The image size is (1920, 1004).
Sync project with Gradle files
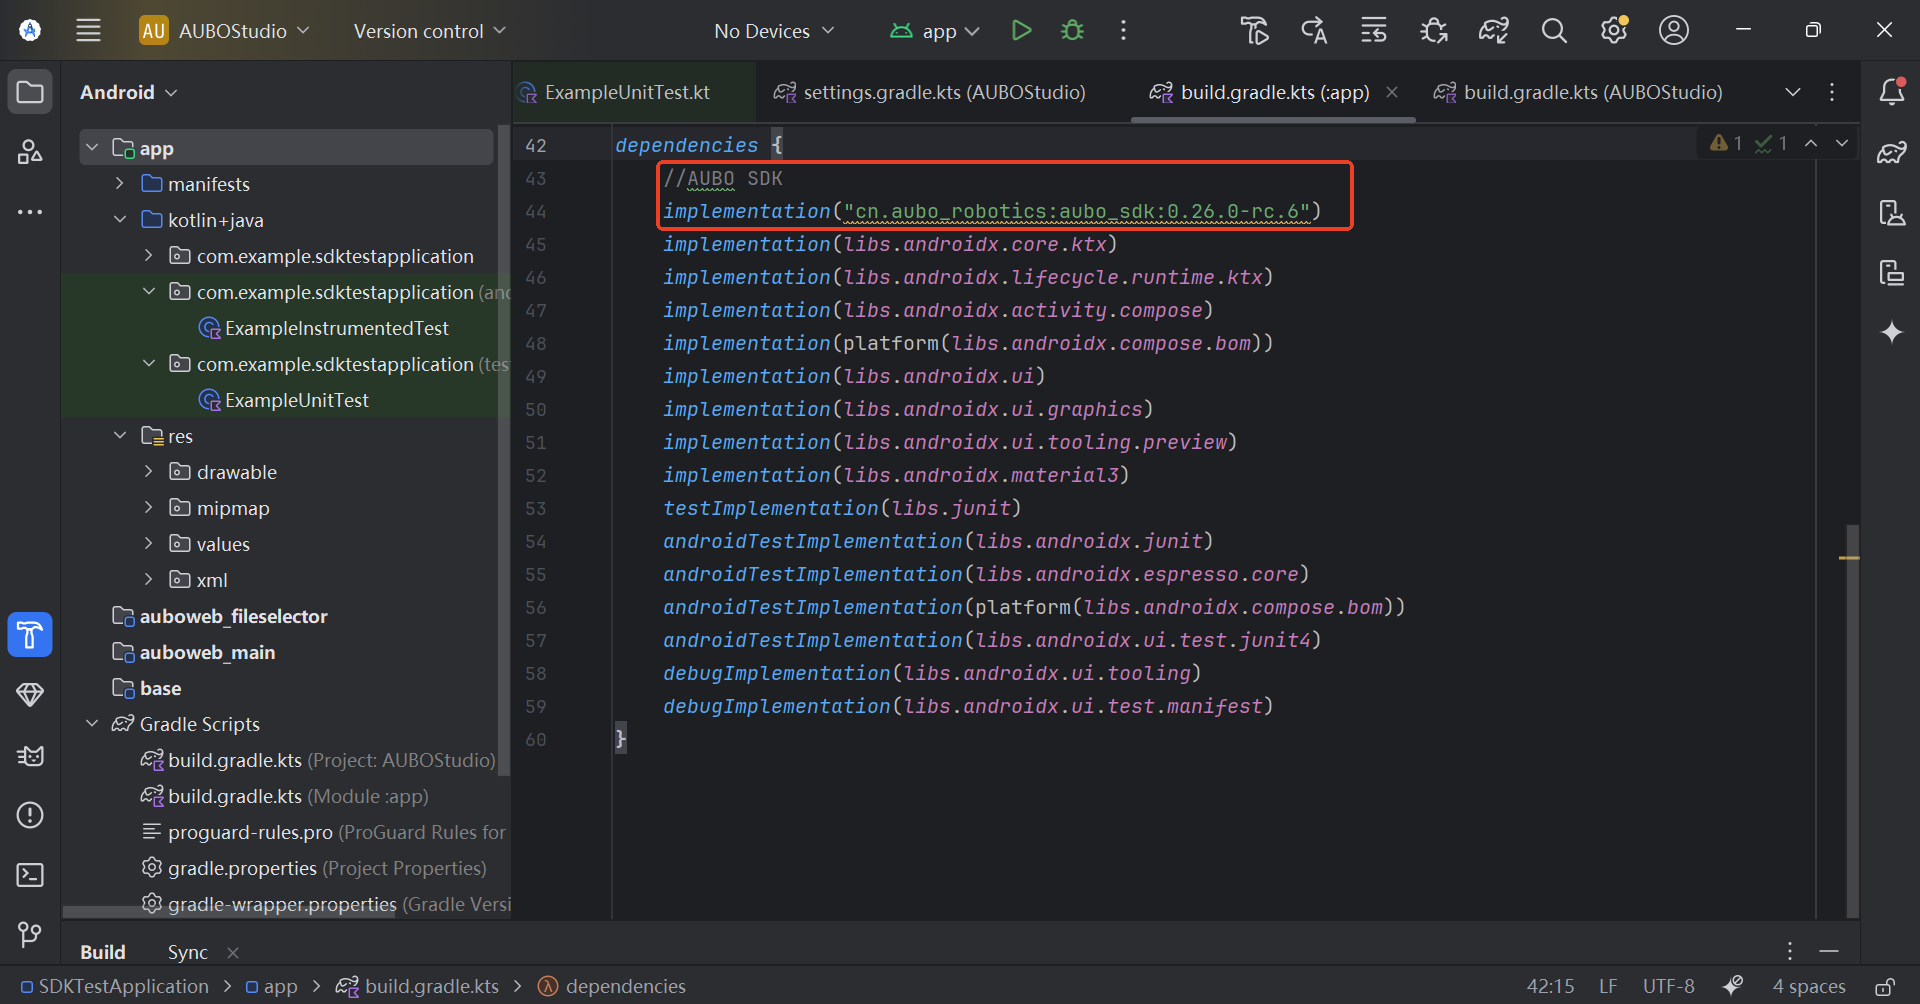[x=1493, y=30]
